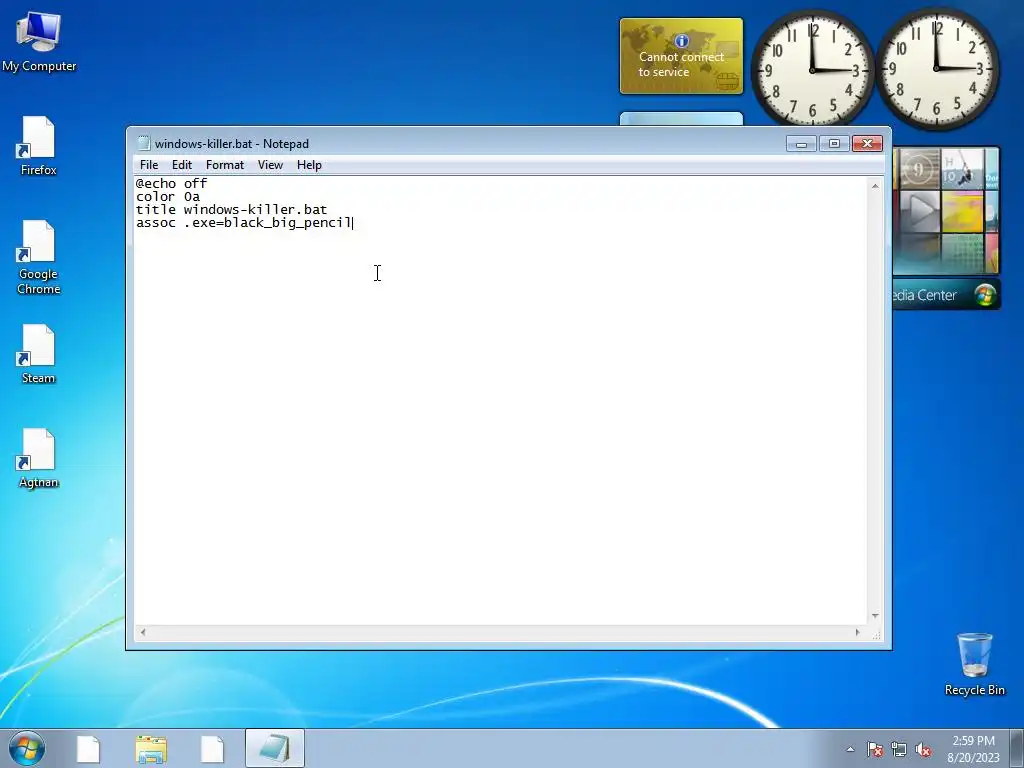Click the Show Desktop strip
1024x768 pixels.
(1017, 748)
